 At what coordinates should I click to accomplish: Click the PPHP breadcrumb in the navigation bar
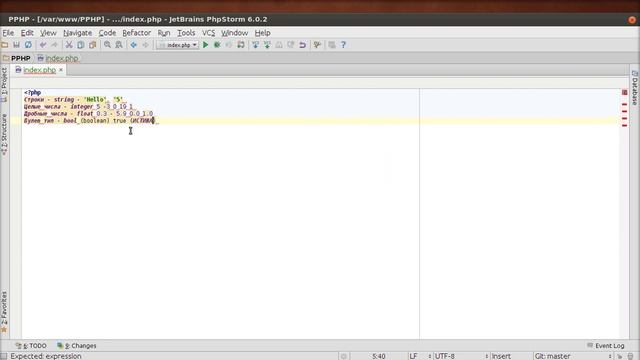pos(17,58)
